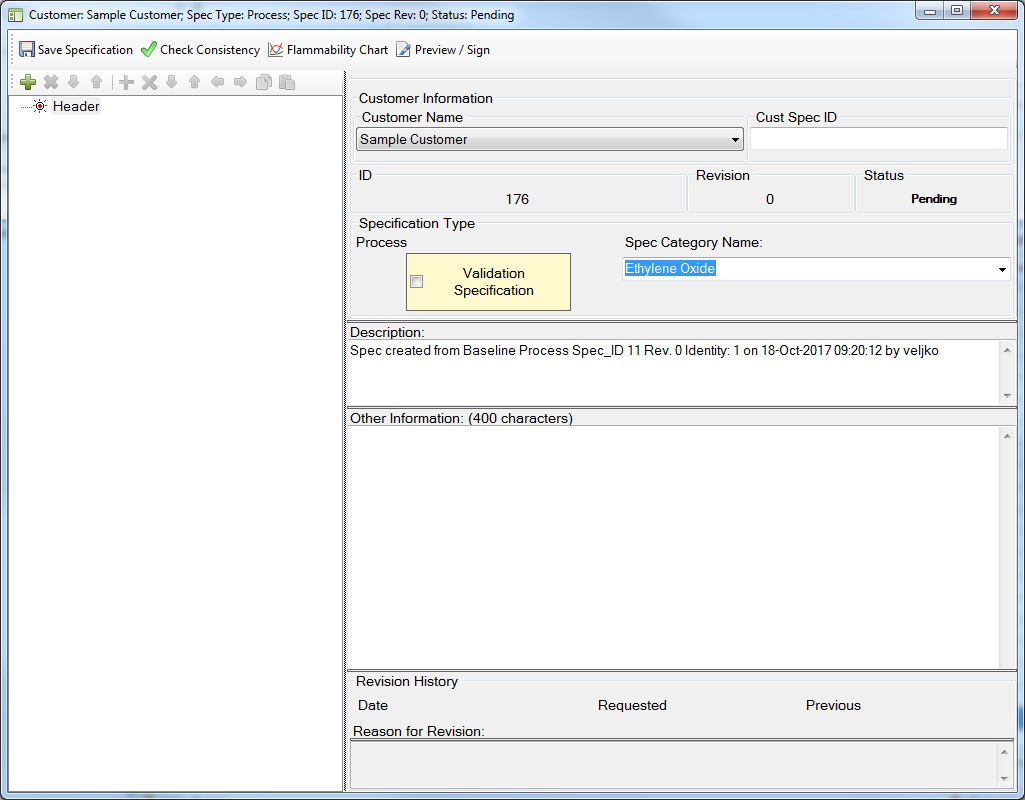Click the Reason for Revision text box
Image resolution: width=1025 pixels, height=800 pixels.
coord(672,764)
